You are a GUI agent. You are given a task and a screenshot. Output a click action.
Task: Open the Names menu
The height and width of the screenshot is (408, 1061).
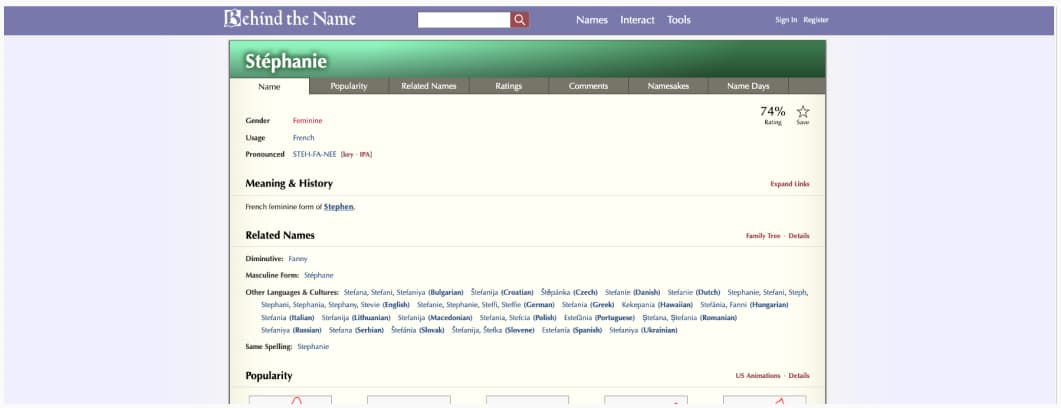592,20
